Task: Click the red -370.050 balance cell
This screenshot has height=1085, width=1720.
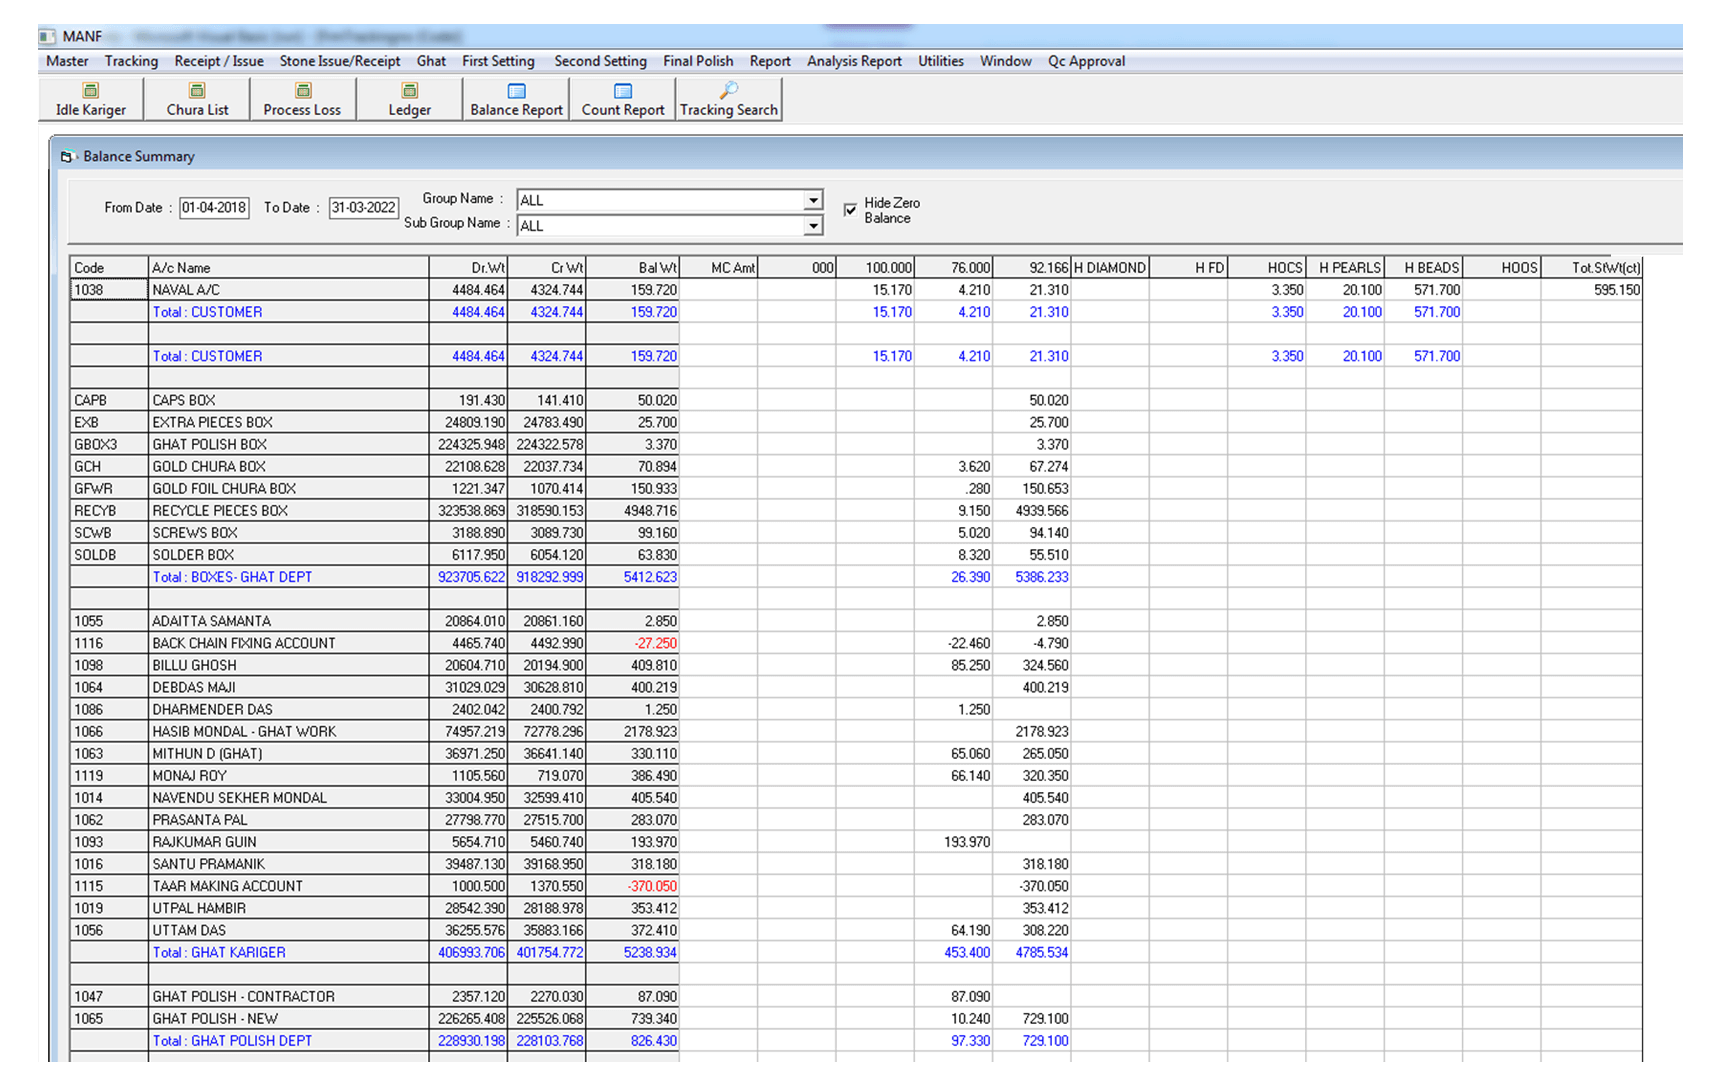Action: 633,886
